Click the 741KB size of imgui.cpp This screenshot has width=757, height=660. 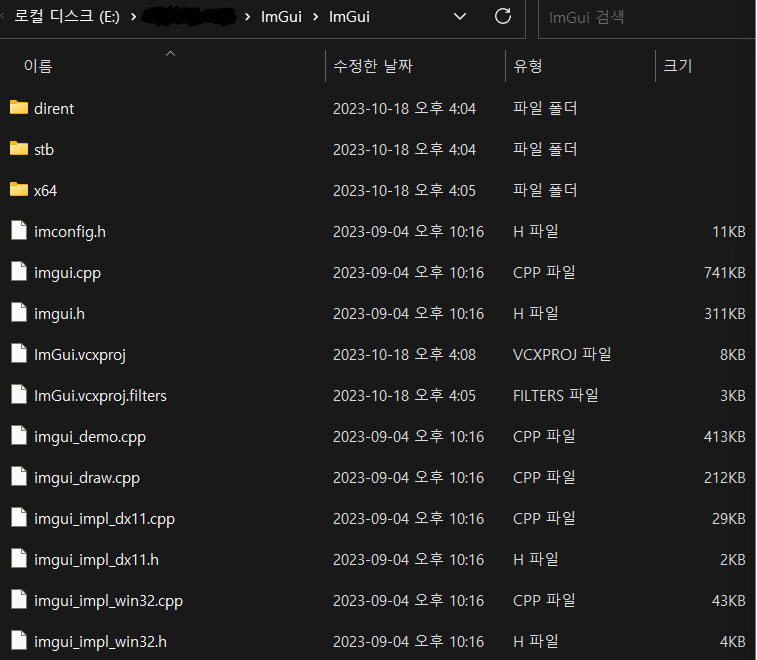point(725,273)
